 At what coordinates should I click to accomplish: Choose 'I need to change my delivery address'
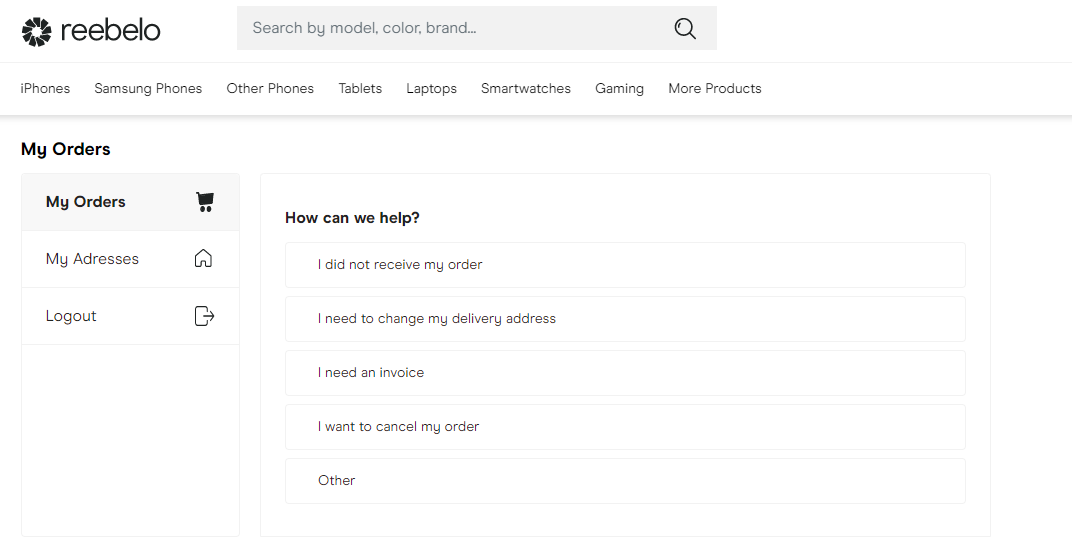coord(625,319)
